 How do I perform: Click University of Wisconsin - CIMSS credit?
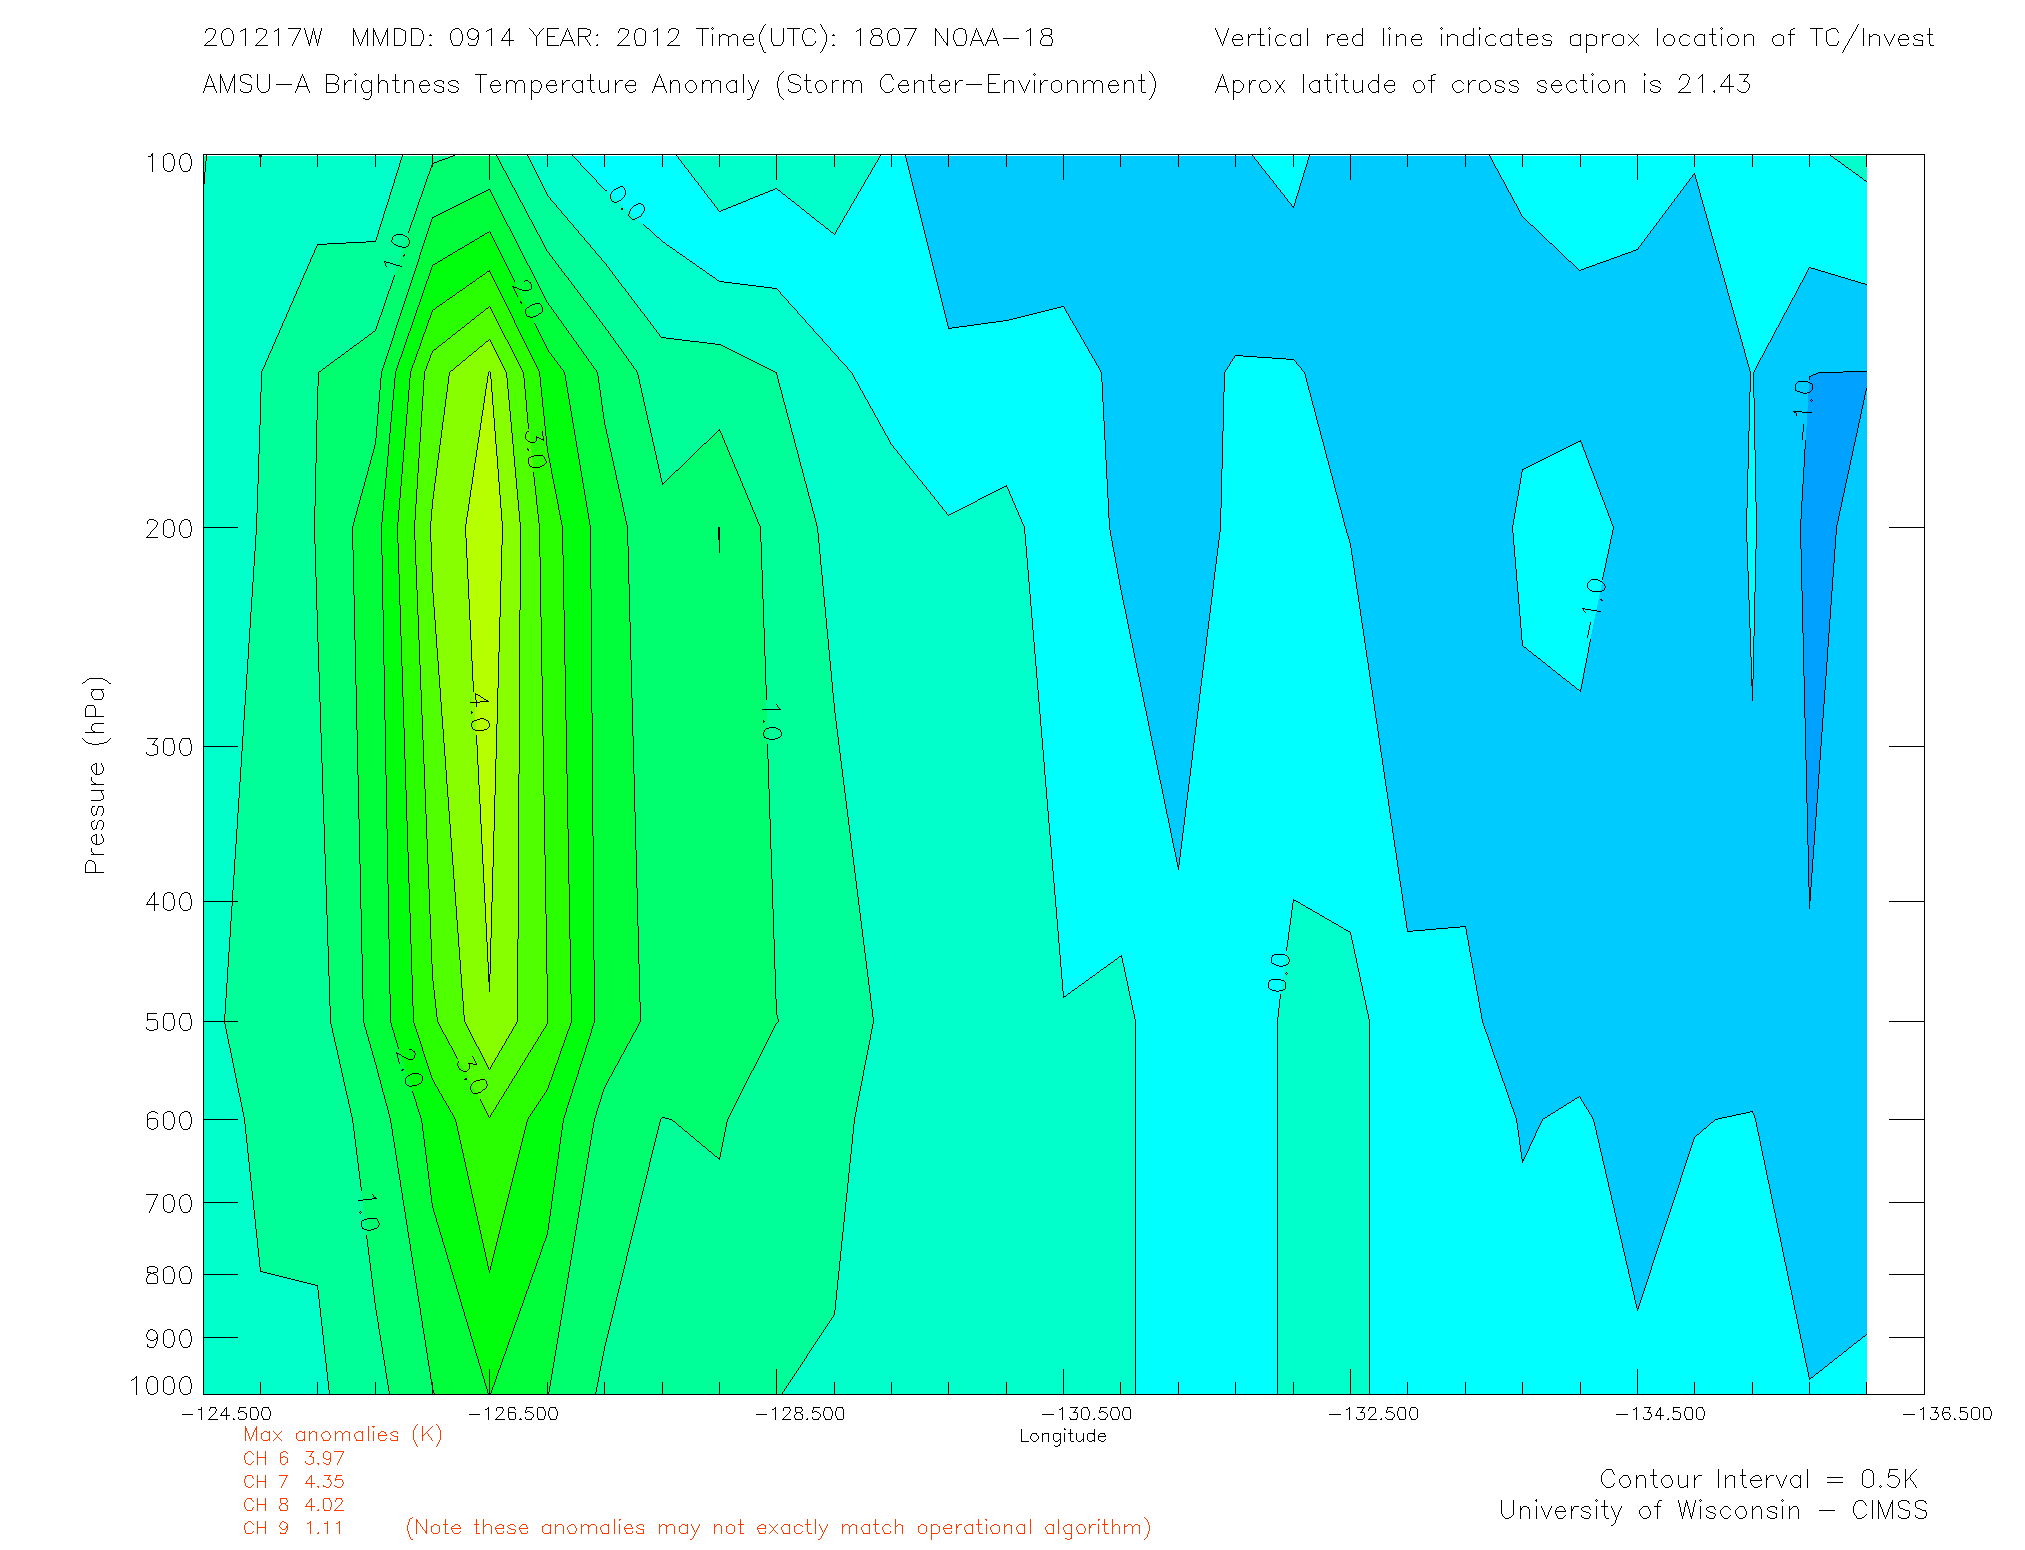pyautogui.click(x=1712, y=1510)
